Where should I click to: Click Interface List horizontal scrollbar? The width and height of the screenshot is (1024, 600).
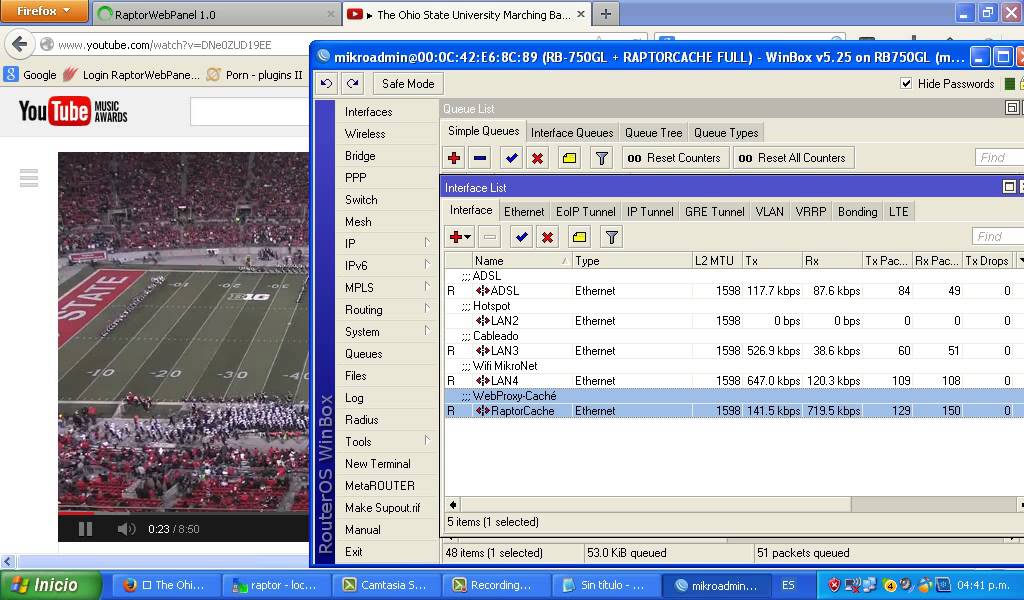pos(655,504)
